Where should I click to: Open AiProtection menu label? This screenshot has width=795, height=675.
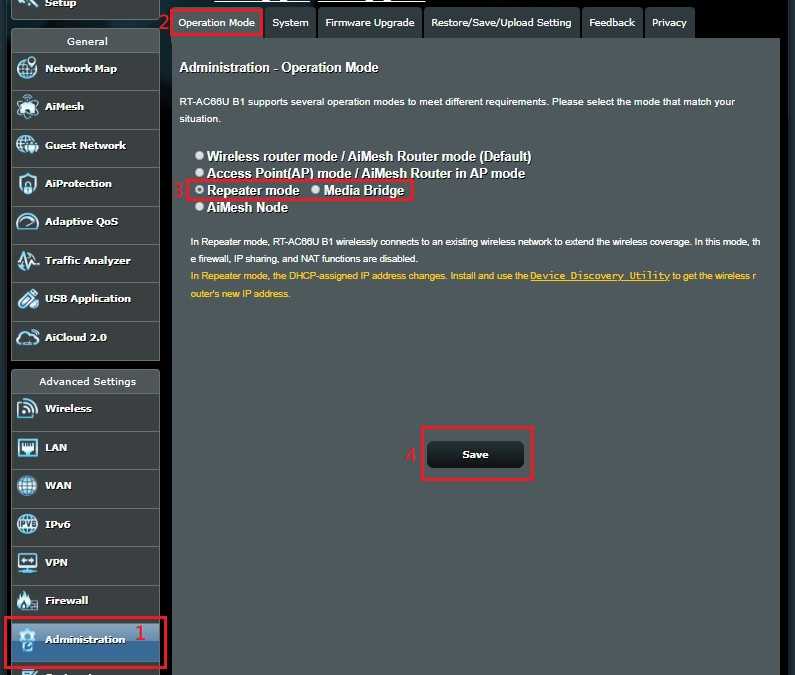(x=78, y=184)
